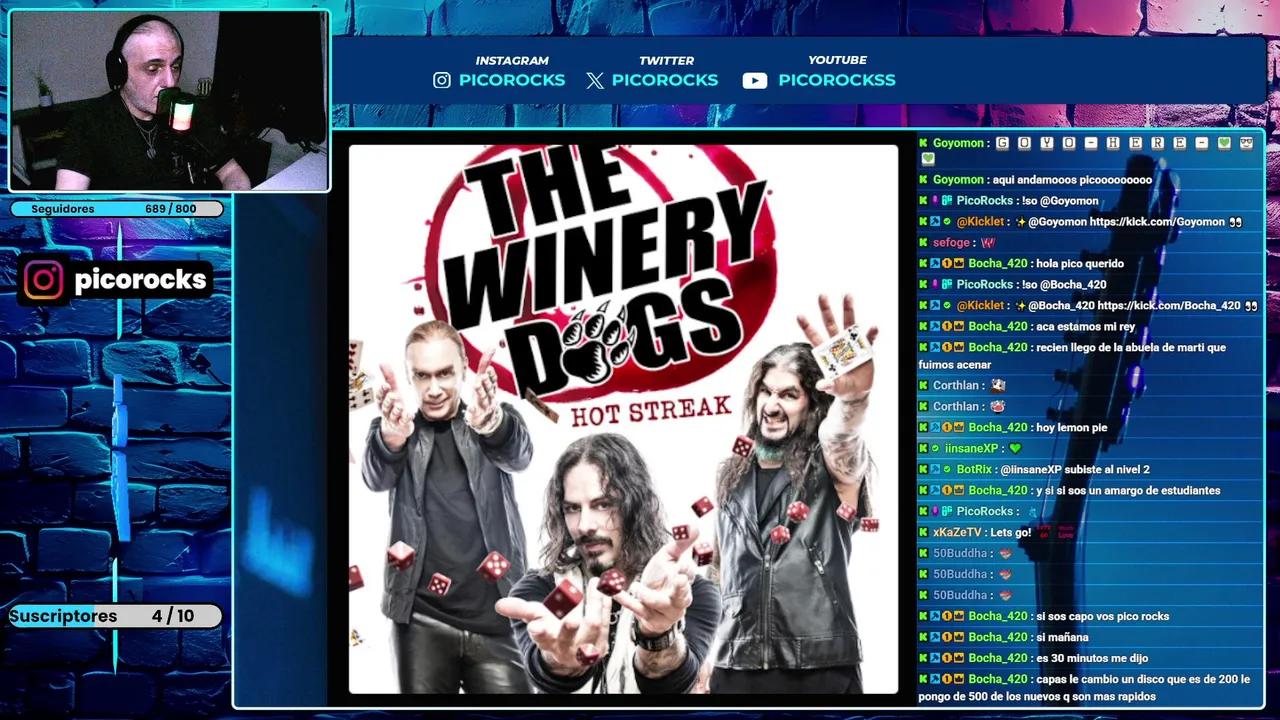The image size is (1280, 720).
Task: Open the PICOROCKS Instagram handle text
Action: (512, 80)
